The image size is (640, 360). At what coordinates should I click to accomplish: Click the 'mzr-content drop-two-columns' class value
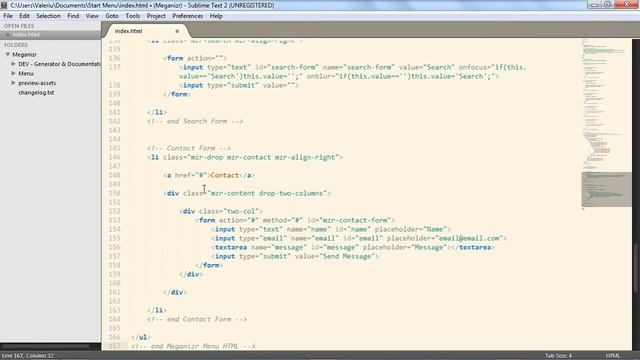point(267,193)
